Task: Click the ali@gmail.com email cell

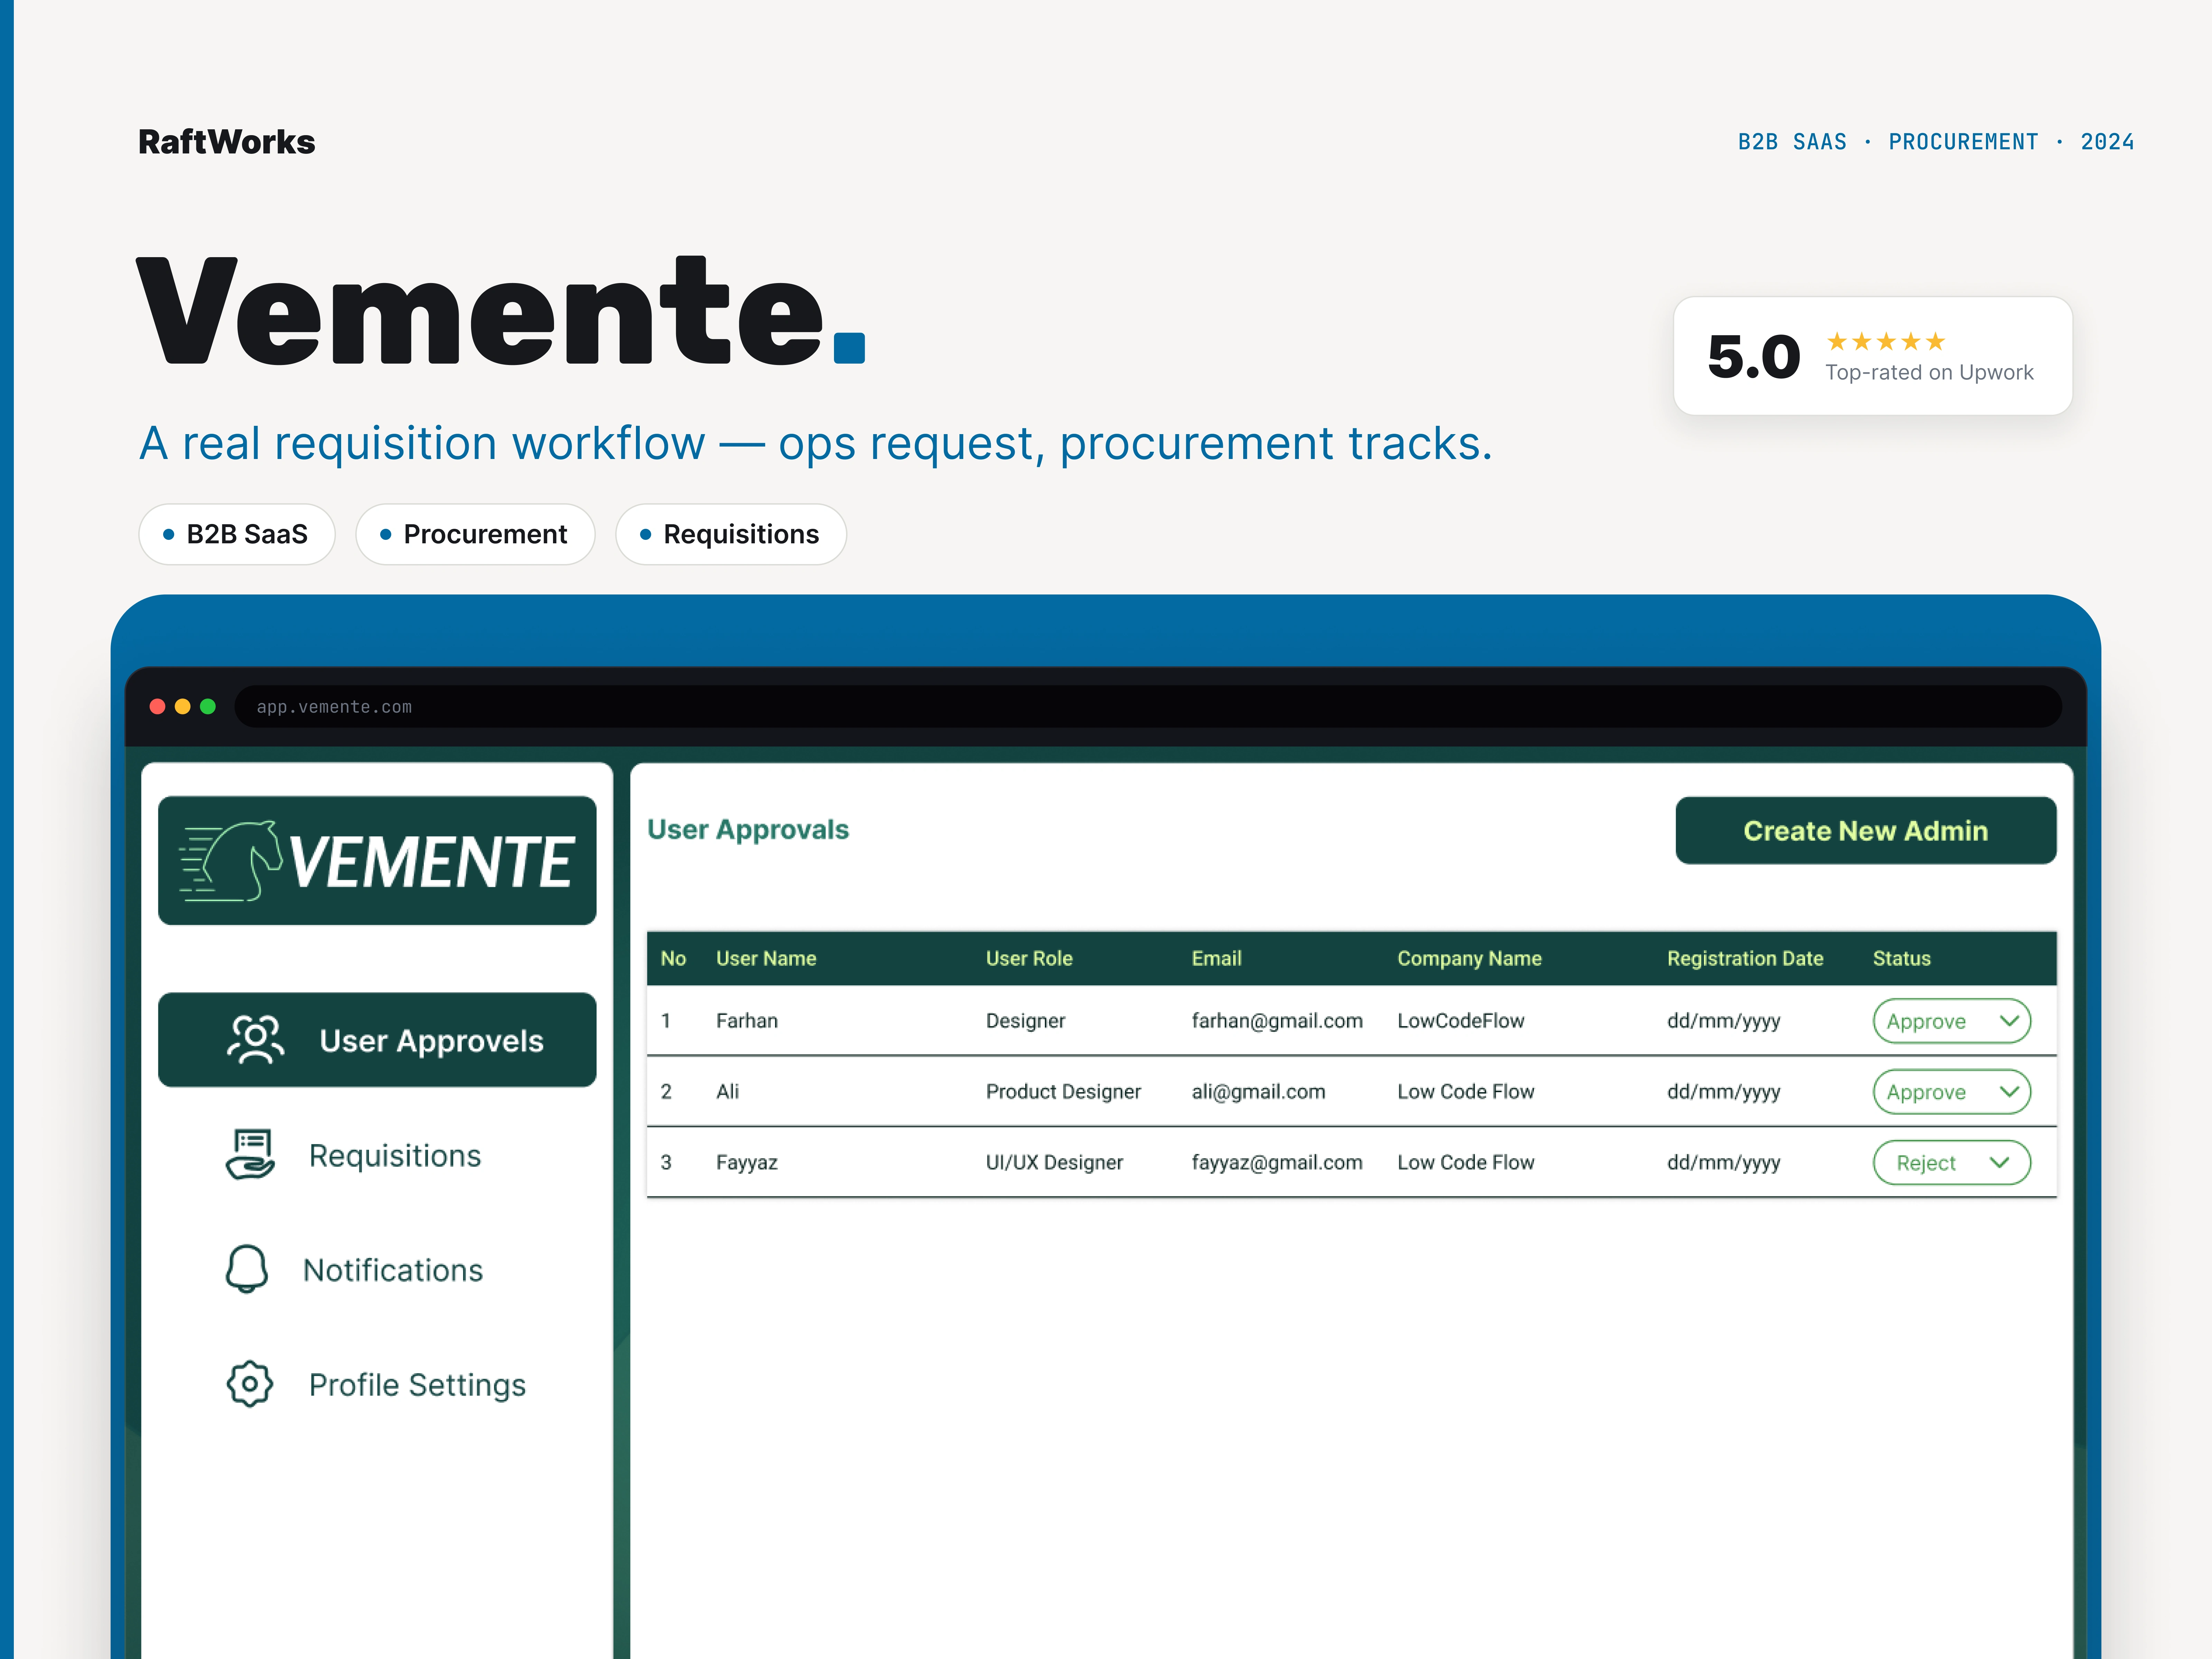Action: tap(1259, 1092)
